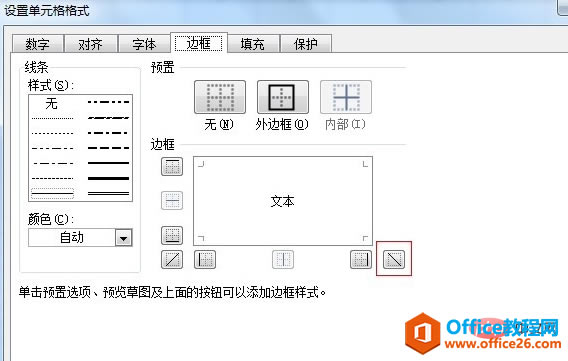Image resolution: width=568 pixels, height=361 pixels.
Task: Toggle the diagonal up border button
Action: 172,260
